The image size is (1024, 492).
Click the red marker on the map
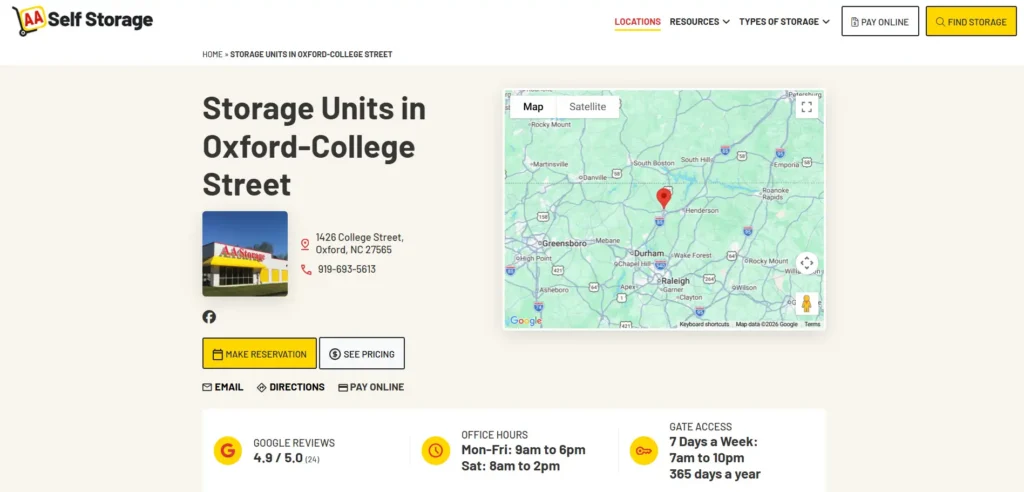(x=664, y=198)
